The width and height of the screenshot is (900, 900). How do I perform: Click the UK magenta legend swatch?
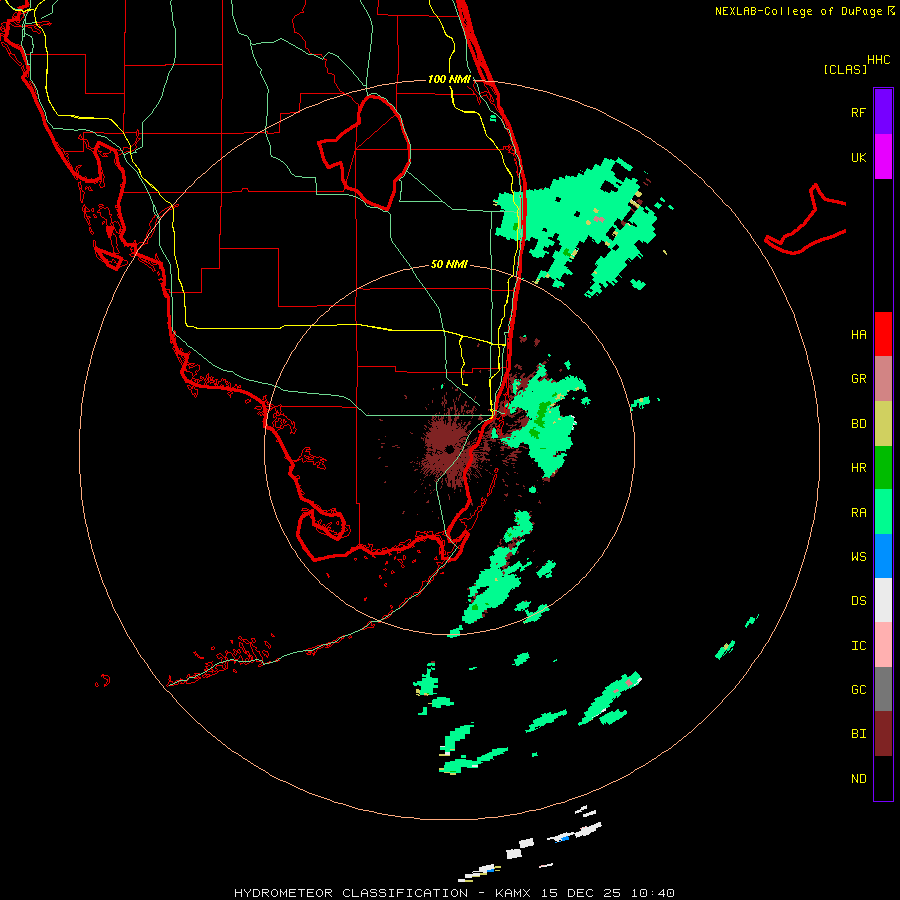[883, 157]
